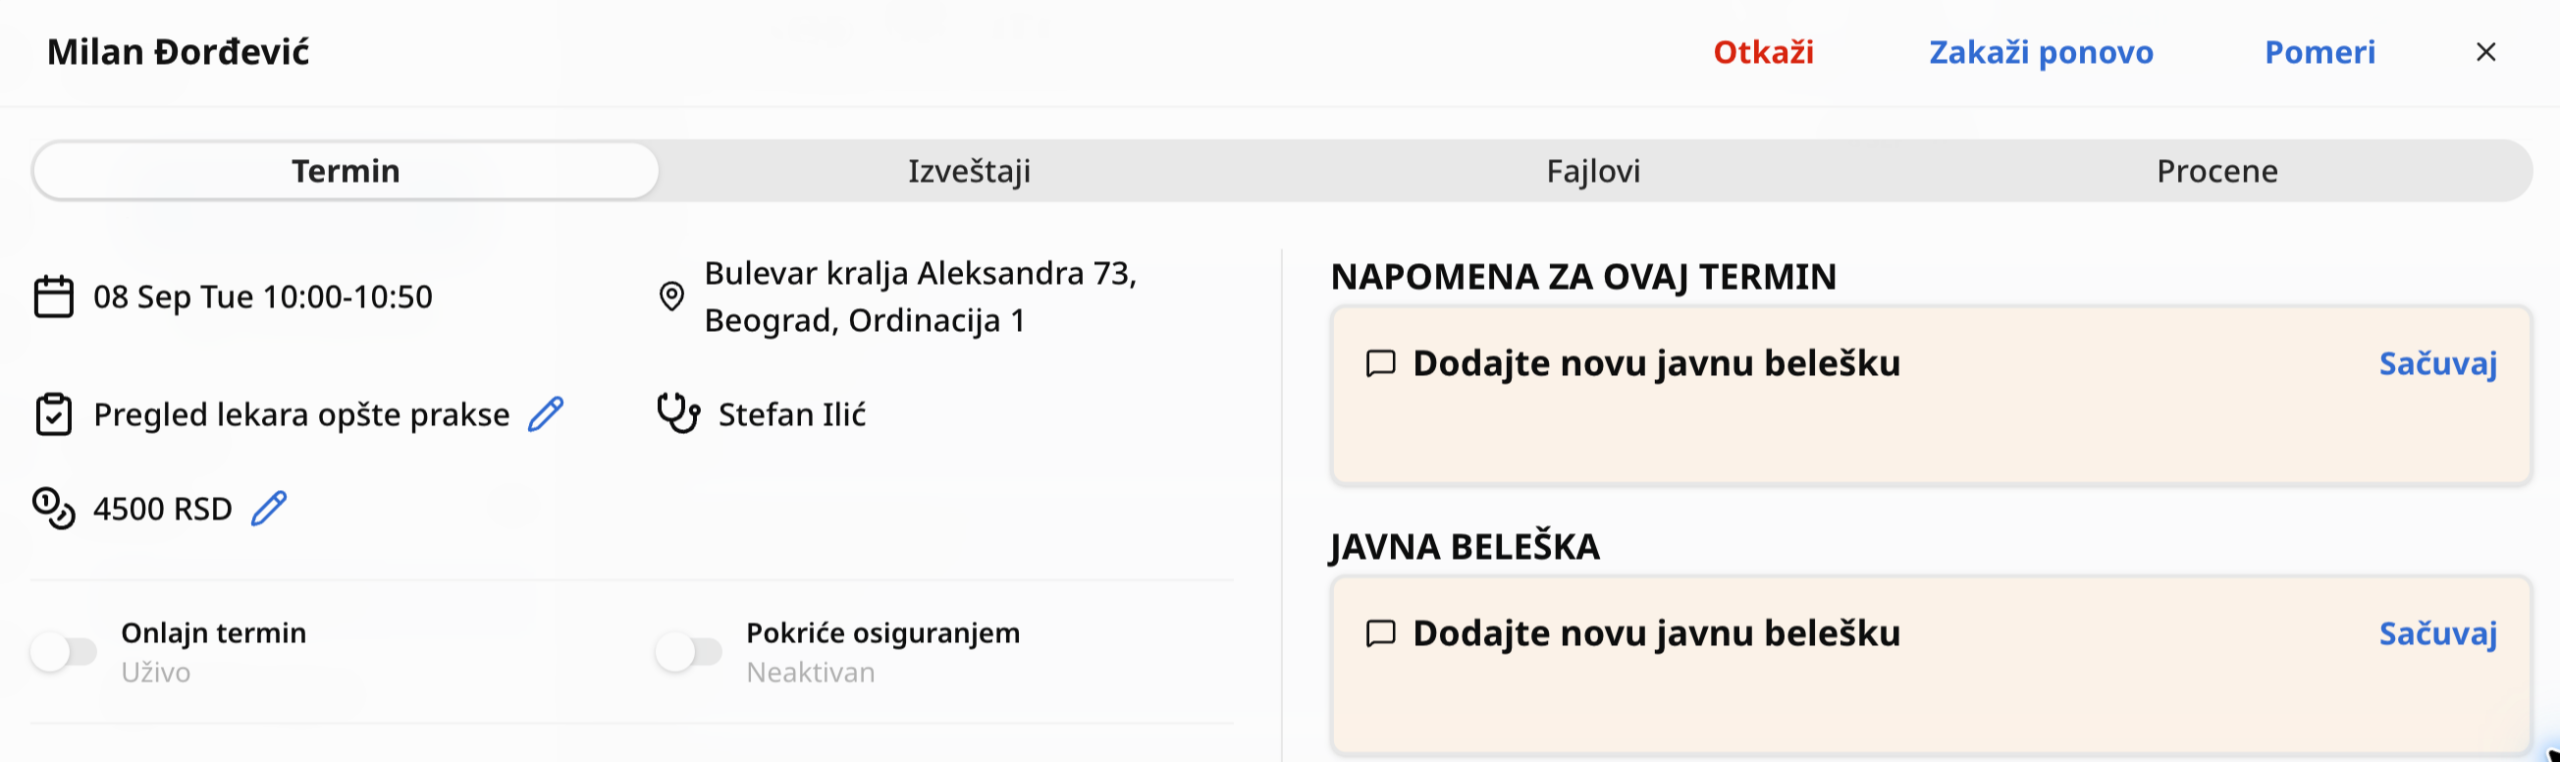Click the location pin icon near address

[672, 296]
